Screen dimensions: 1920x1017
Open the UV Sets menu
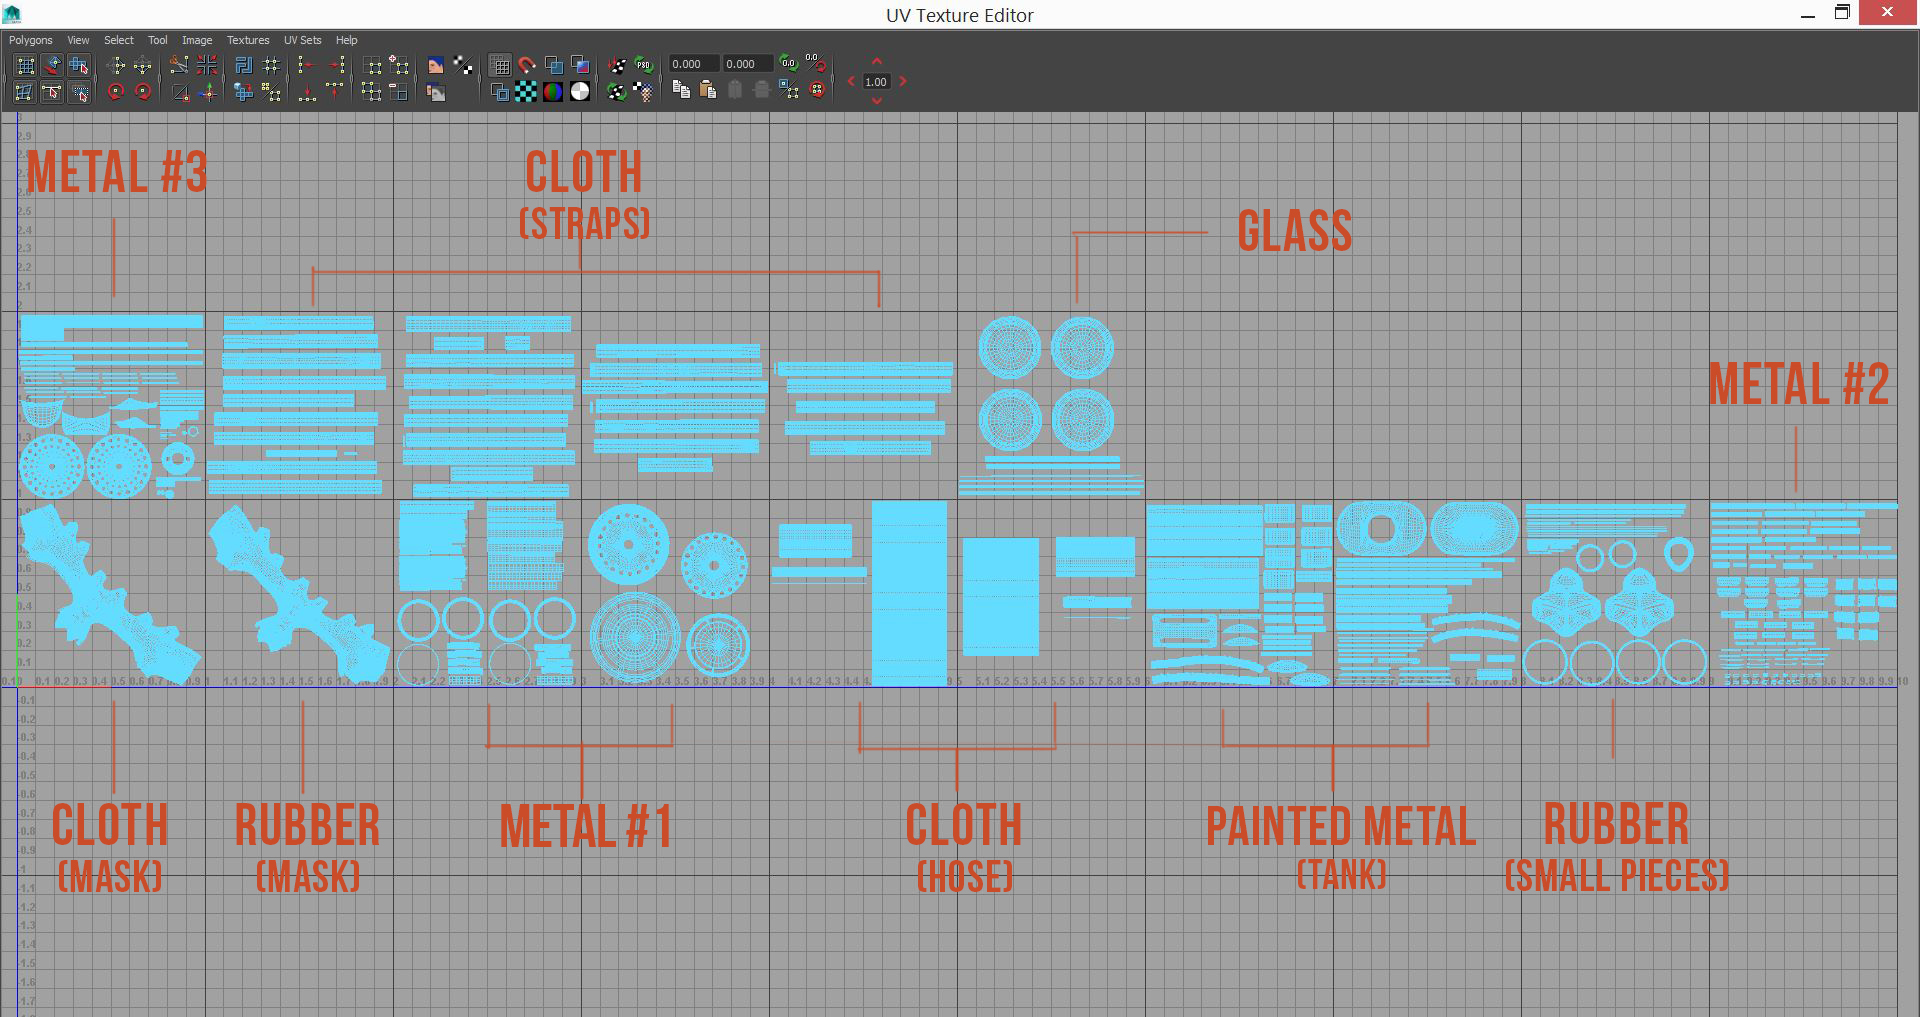pyautogui.click(x=303, y=40)
